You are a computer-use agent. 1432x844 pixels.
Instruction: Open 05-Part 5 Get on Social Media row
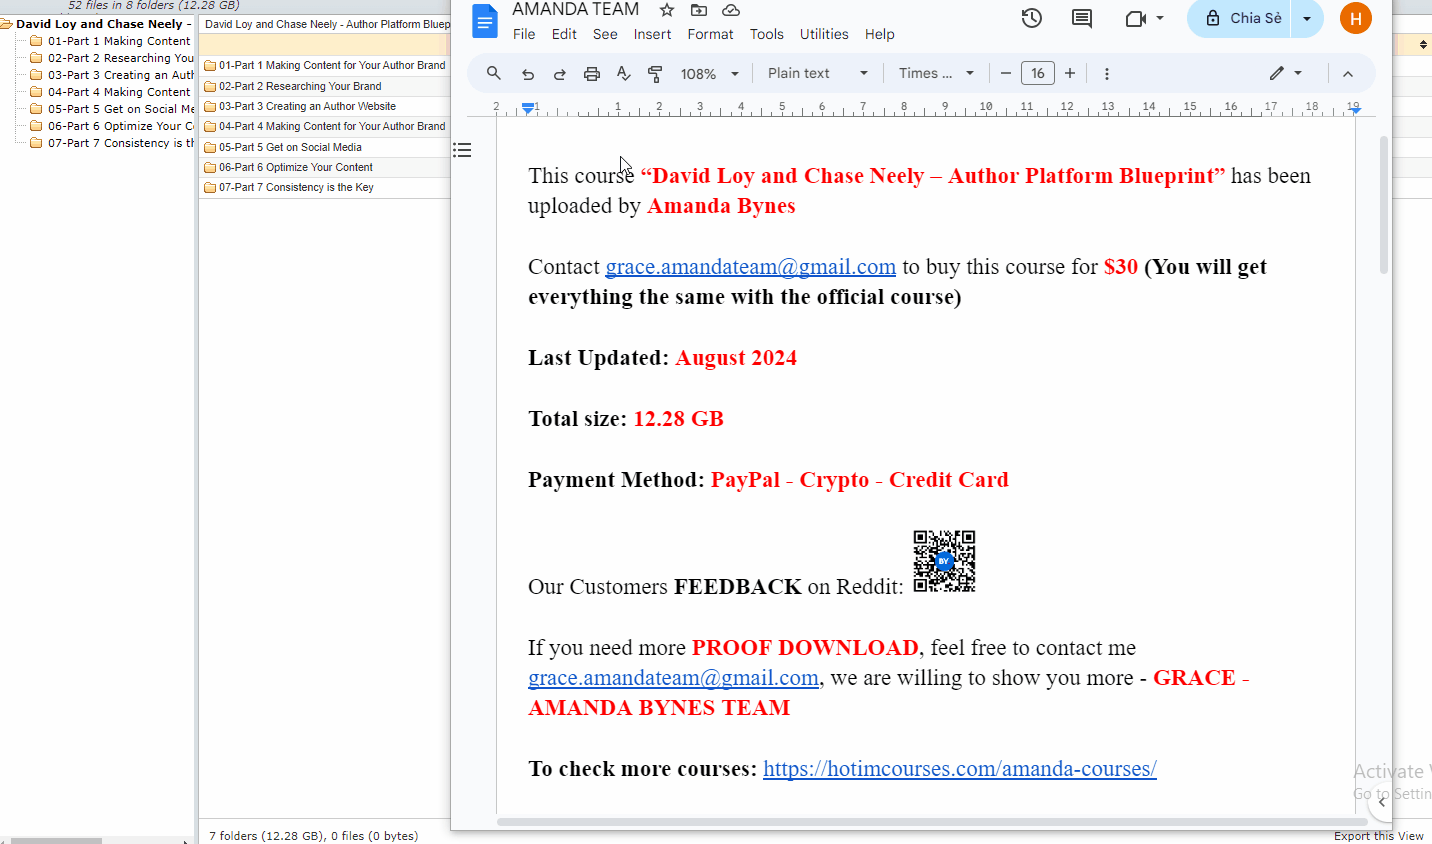click(325, 147)
